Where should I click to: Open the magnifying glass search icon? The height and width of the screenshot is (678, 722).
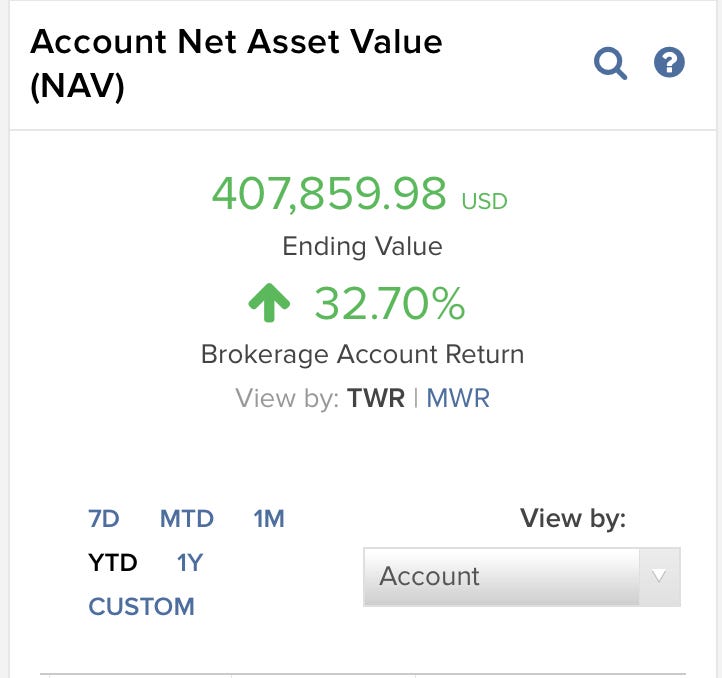(610, 63)
